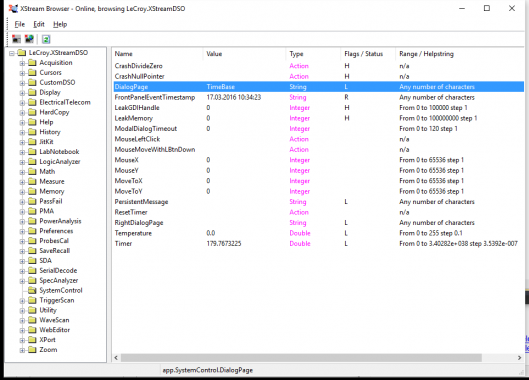Select the CrashNullPointer row name

tap(139, 76)
